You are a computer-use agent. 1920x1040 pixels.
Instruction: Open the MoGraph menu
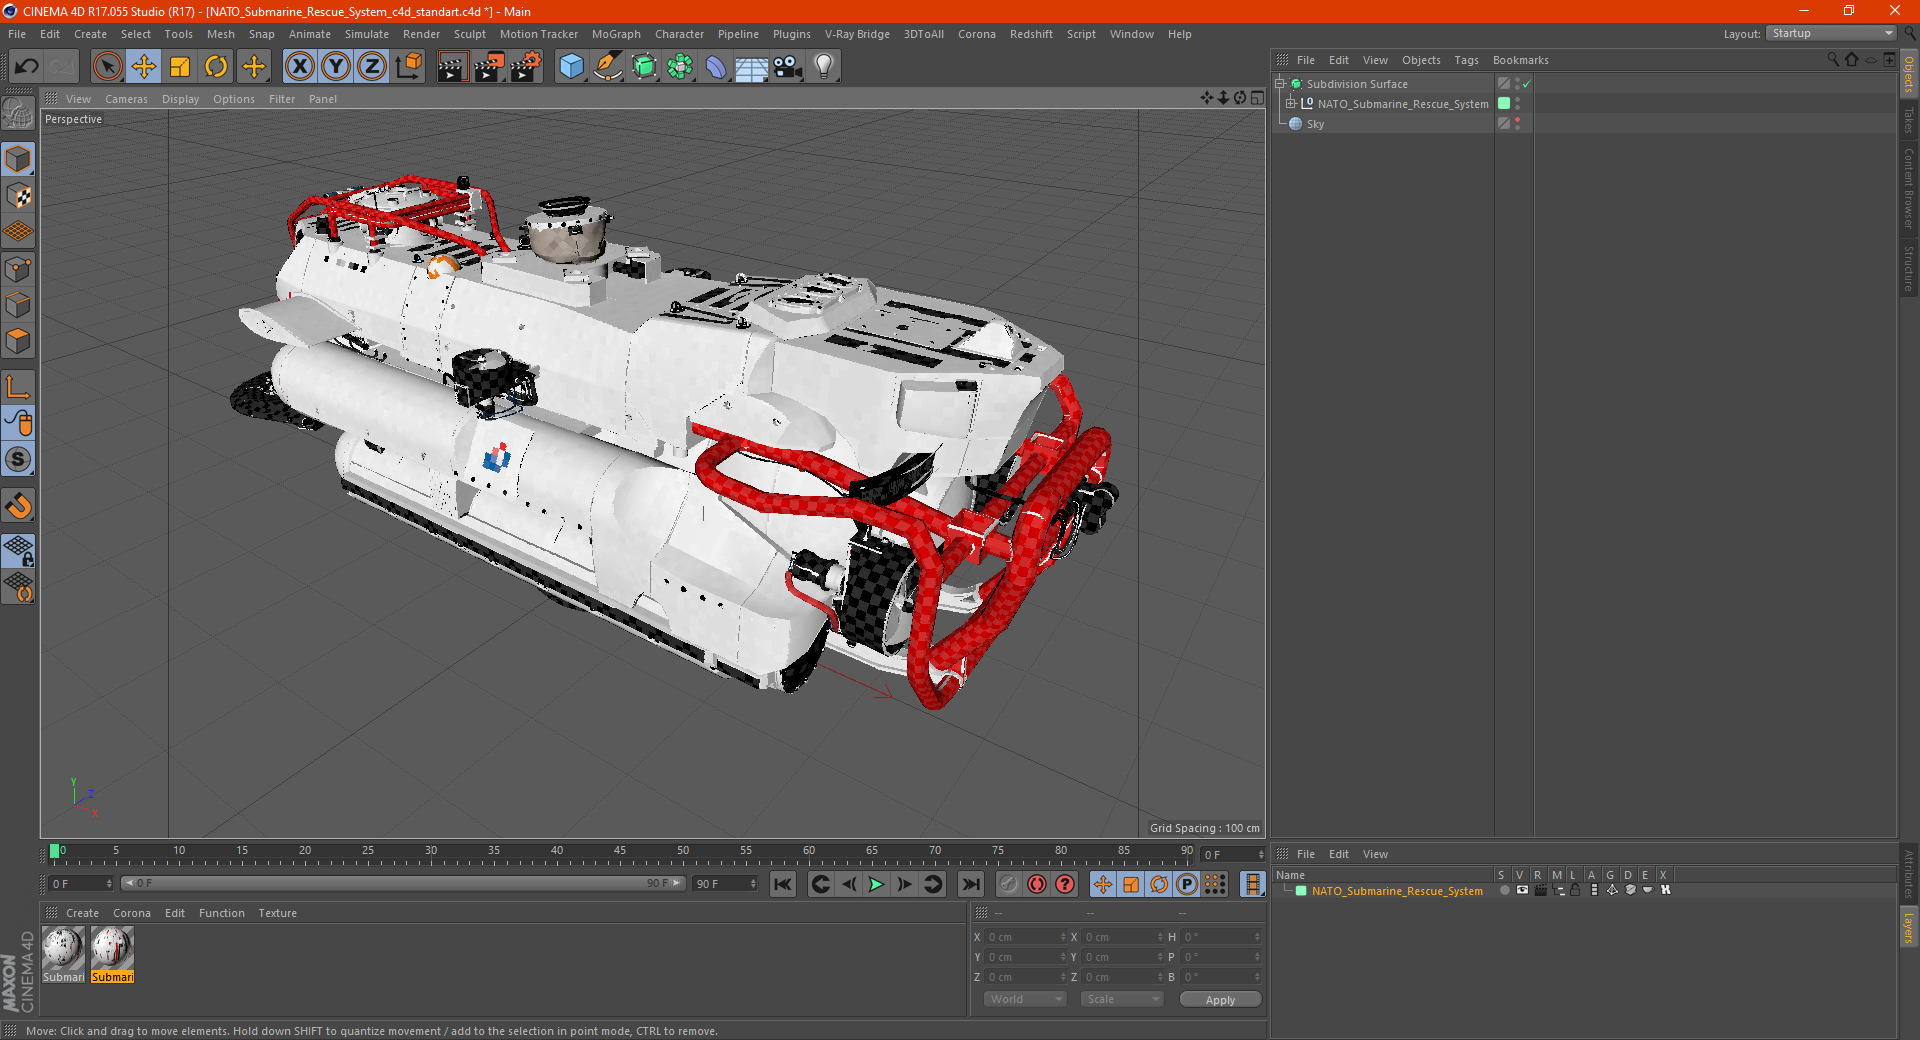[x=615, y=34]
